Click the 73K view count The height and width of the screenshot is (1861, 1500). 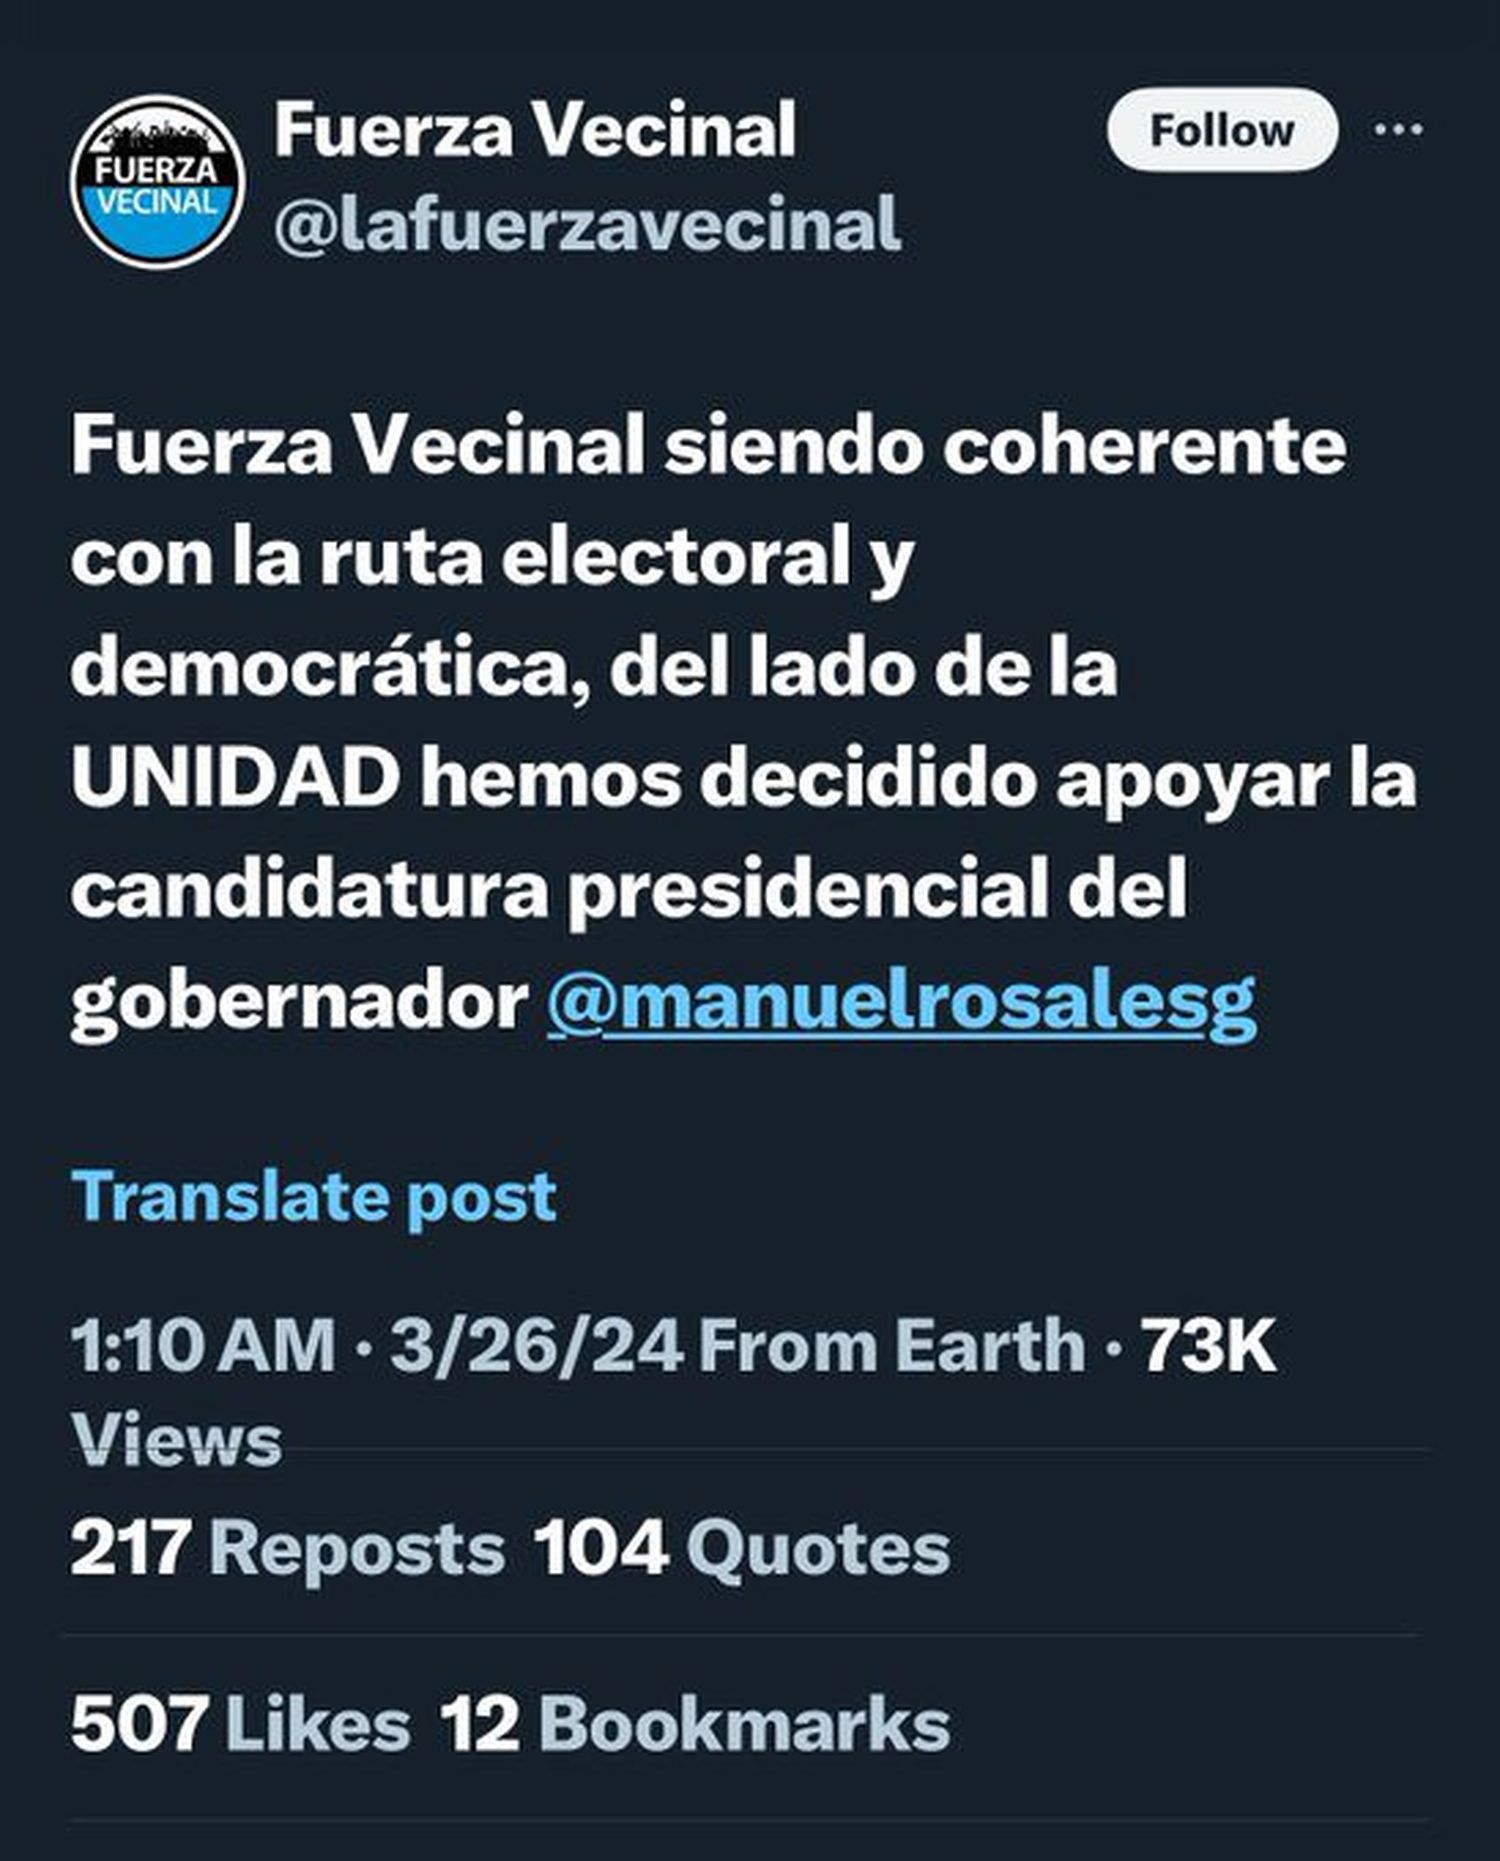coord(1209,1345)
